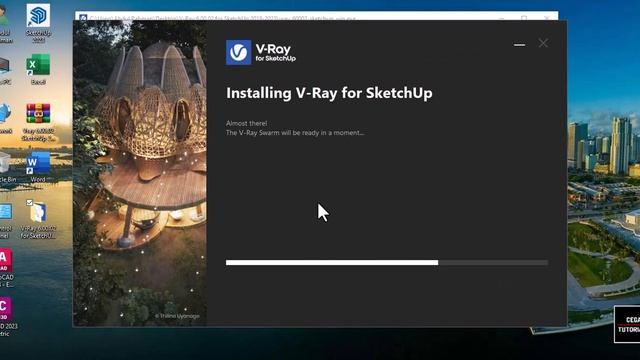Viewport: 640px width, 360px height.
Task: Open the Excel desktop shortcut
Action: [x=38, y=69]
